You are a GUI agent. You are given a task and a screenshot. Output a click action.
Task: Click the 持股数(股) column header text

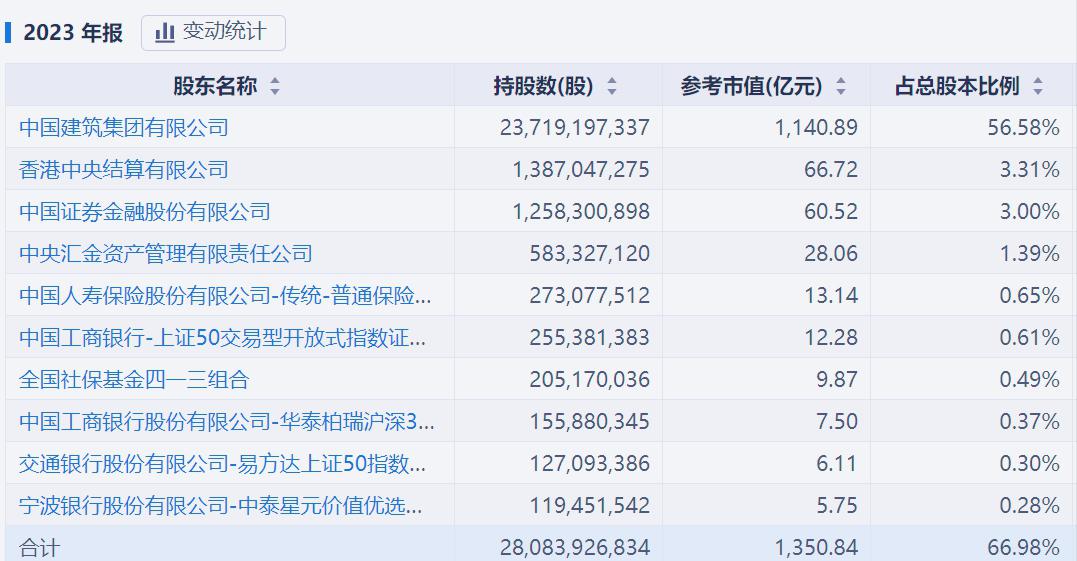point(543,86)
